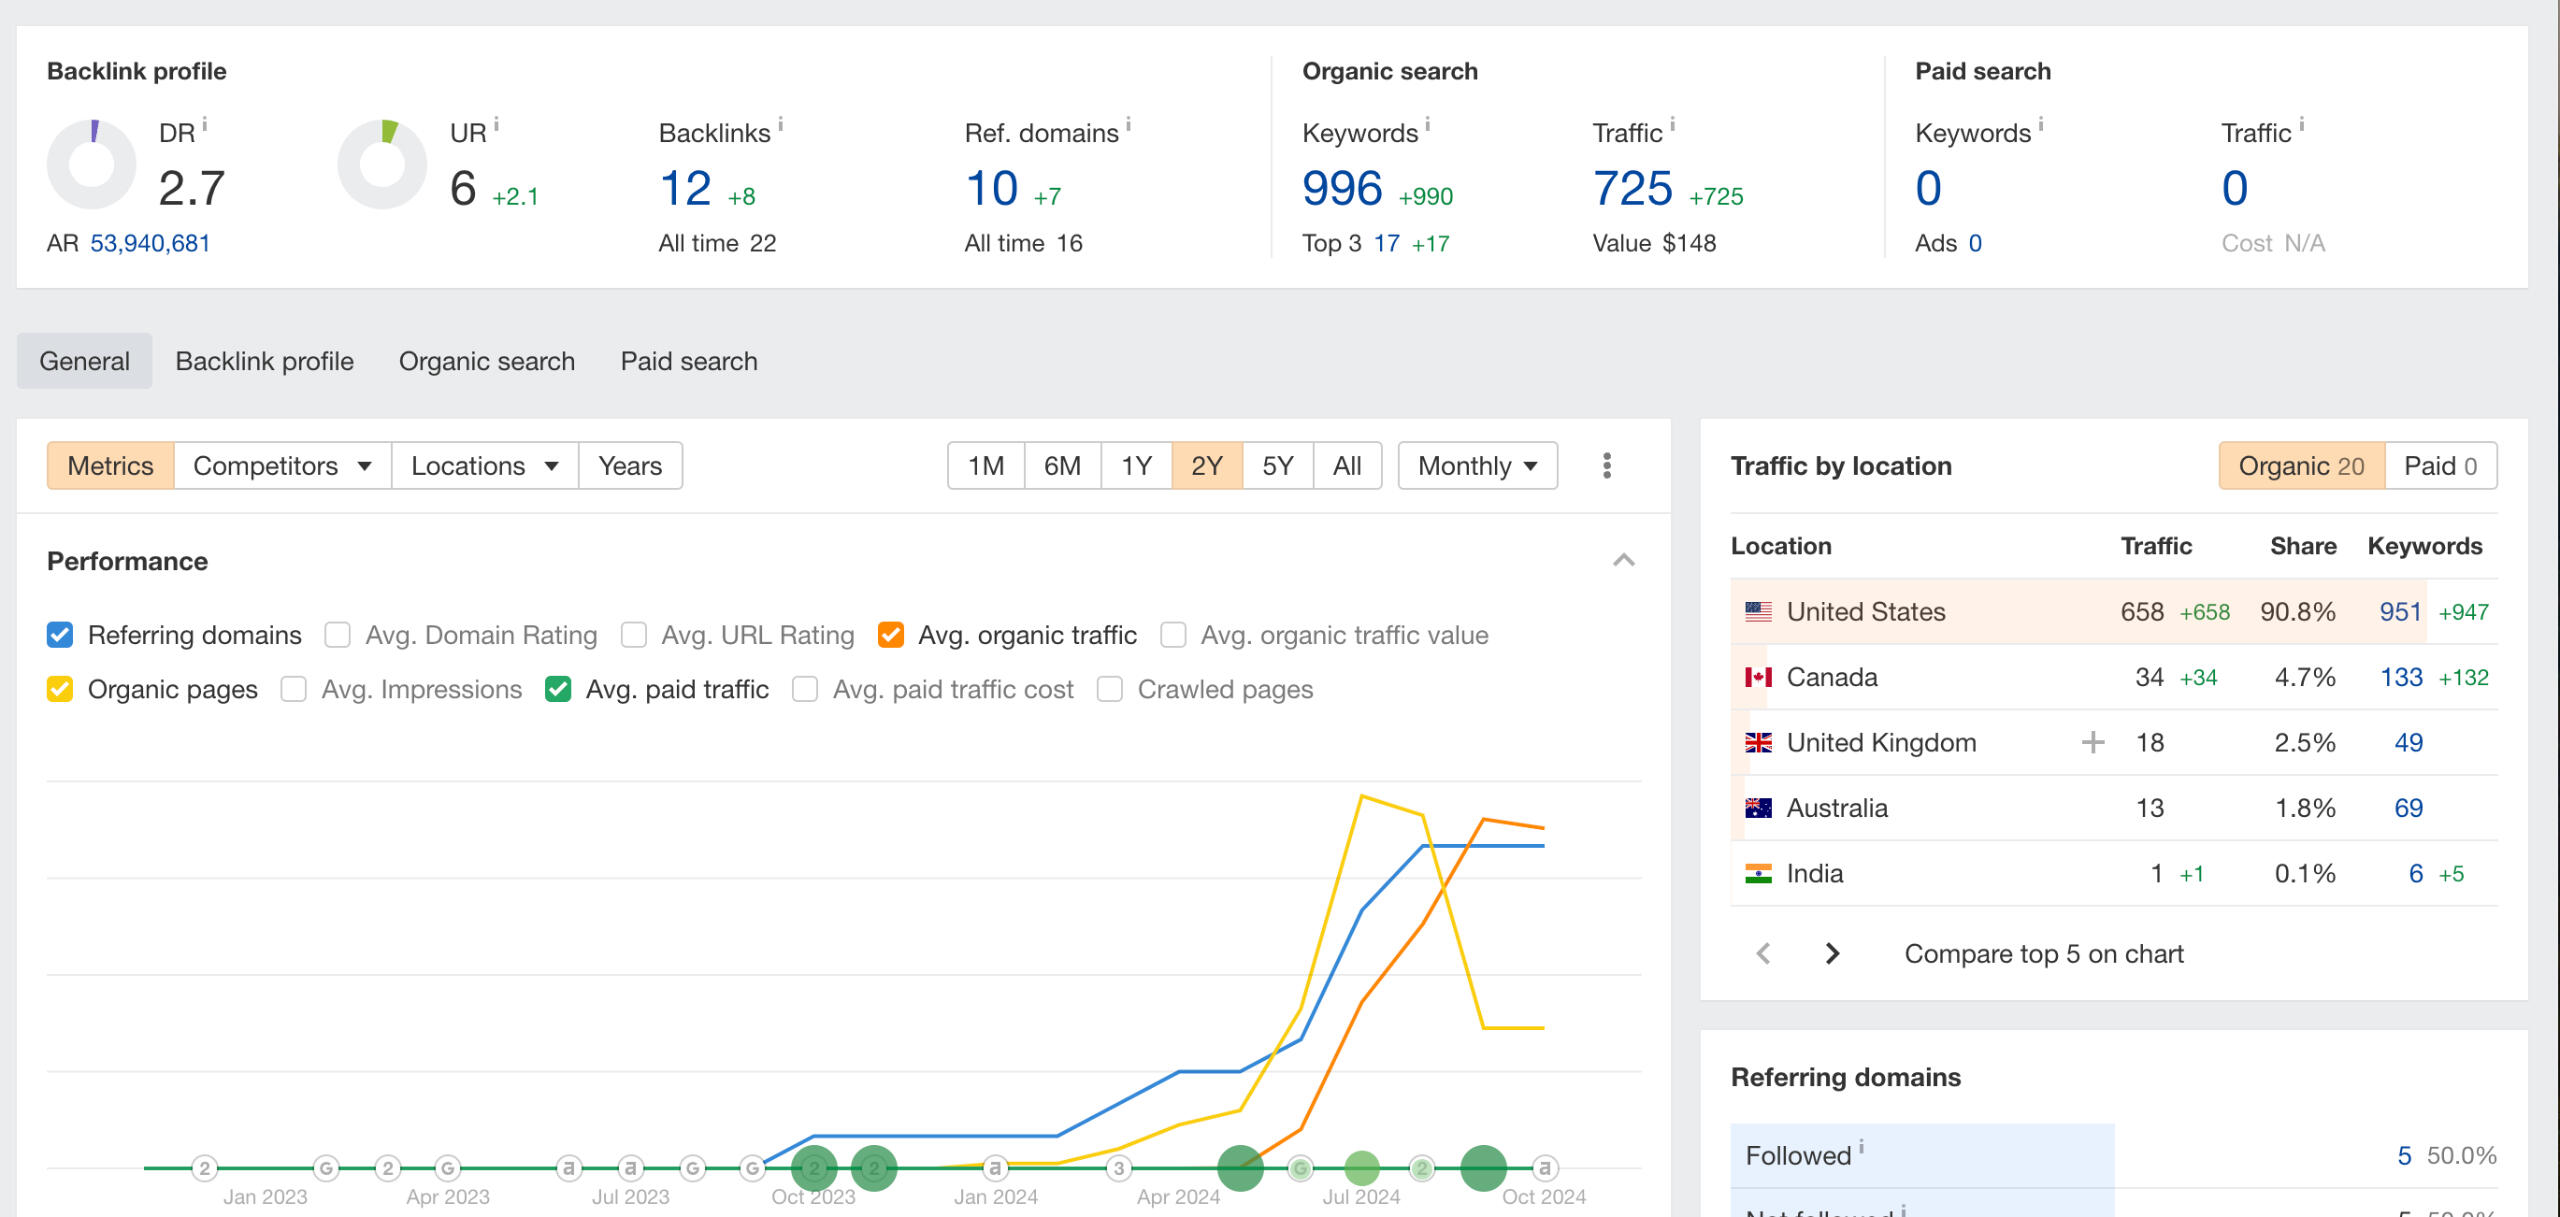This screenshot has height=1217, width=2560.
Task: Click right arrow in Traffic by location
Action: (1832, 953)
